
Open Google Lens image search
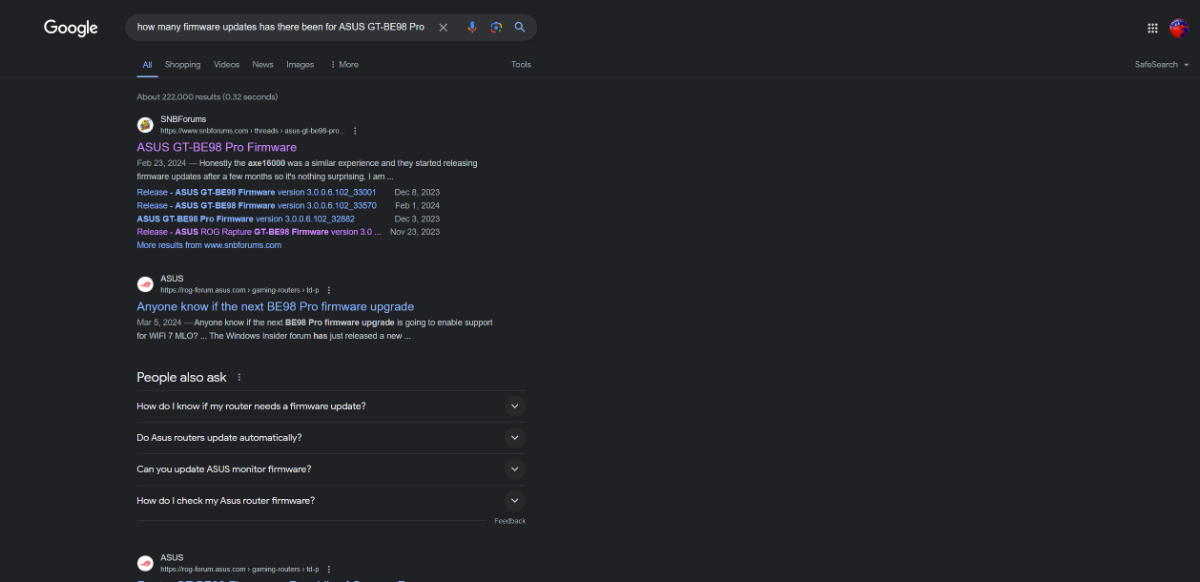coord(496,27)
